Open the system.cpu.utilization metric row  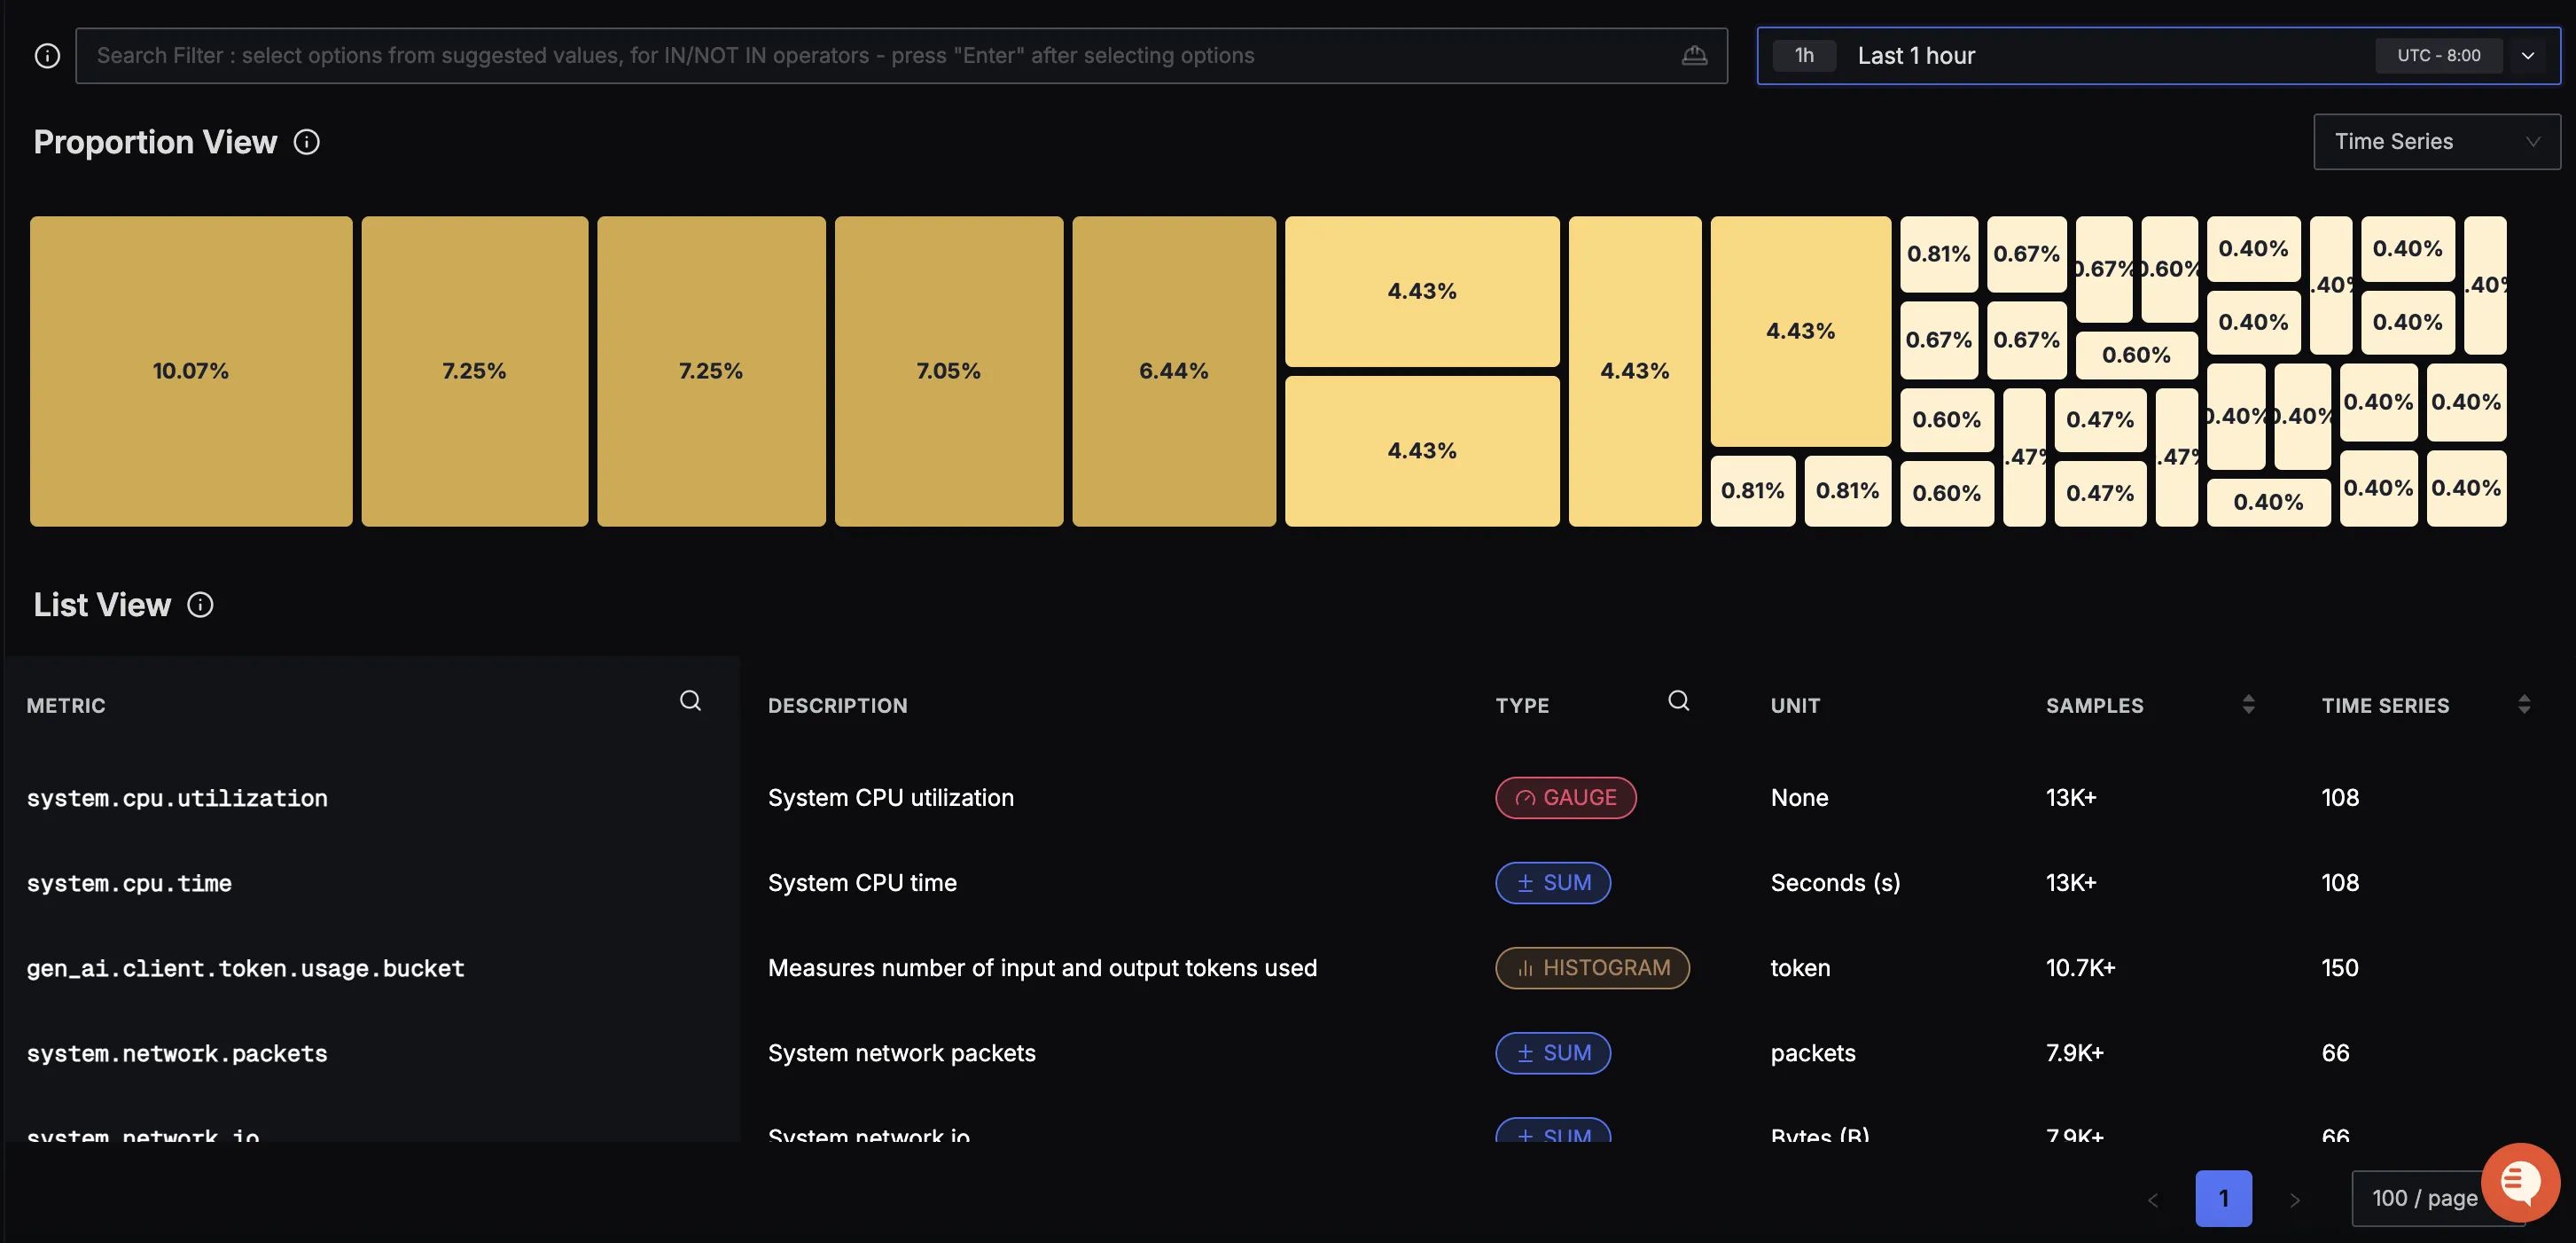[x=177, y=798]
